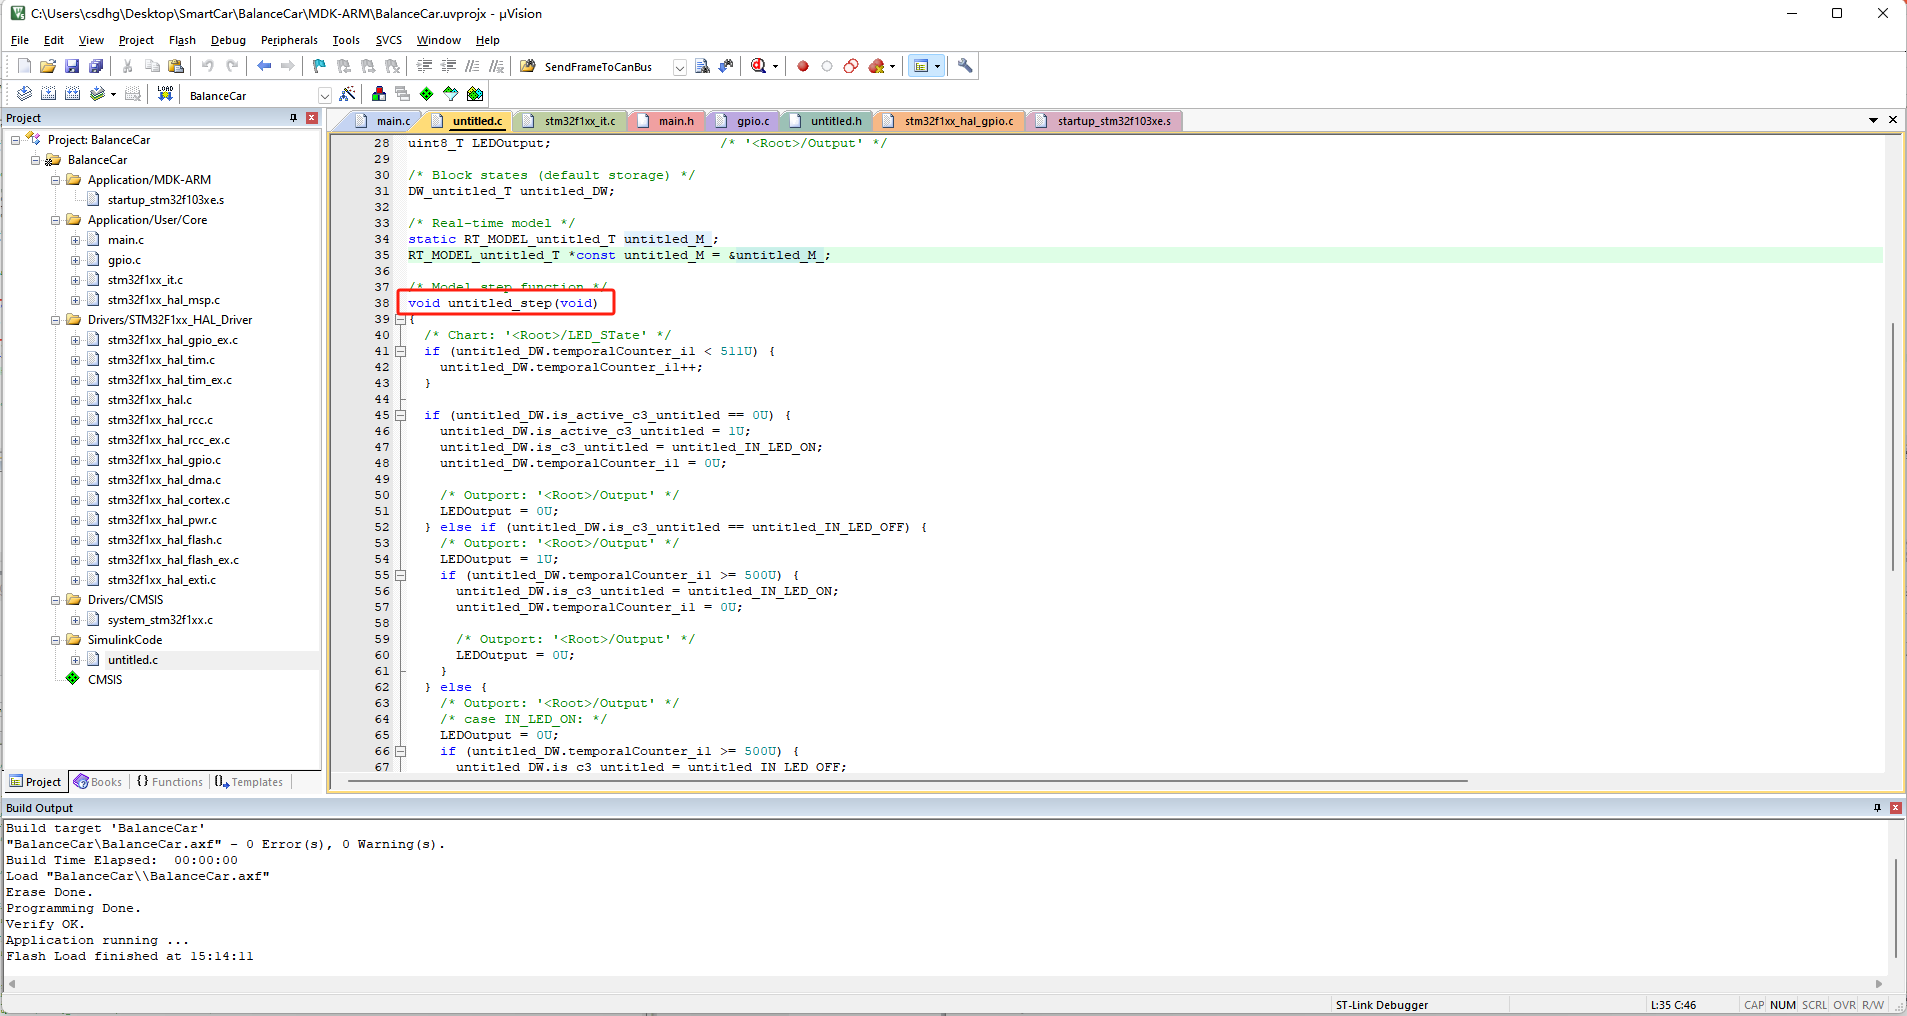
Task: Open Configuration wrench icon
Action: coord(965,66)
